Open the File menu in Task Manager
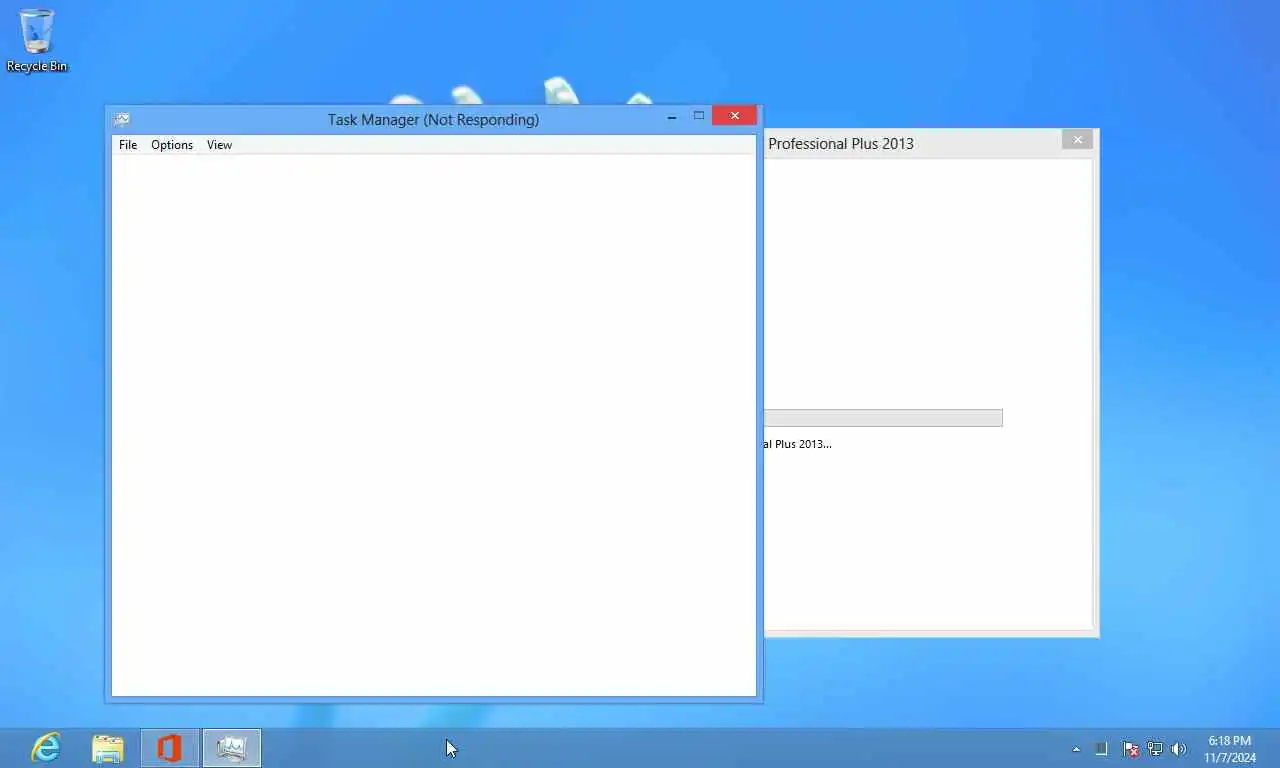1280x768 pixels. [x=128, y=145]
